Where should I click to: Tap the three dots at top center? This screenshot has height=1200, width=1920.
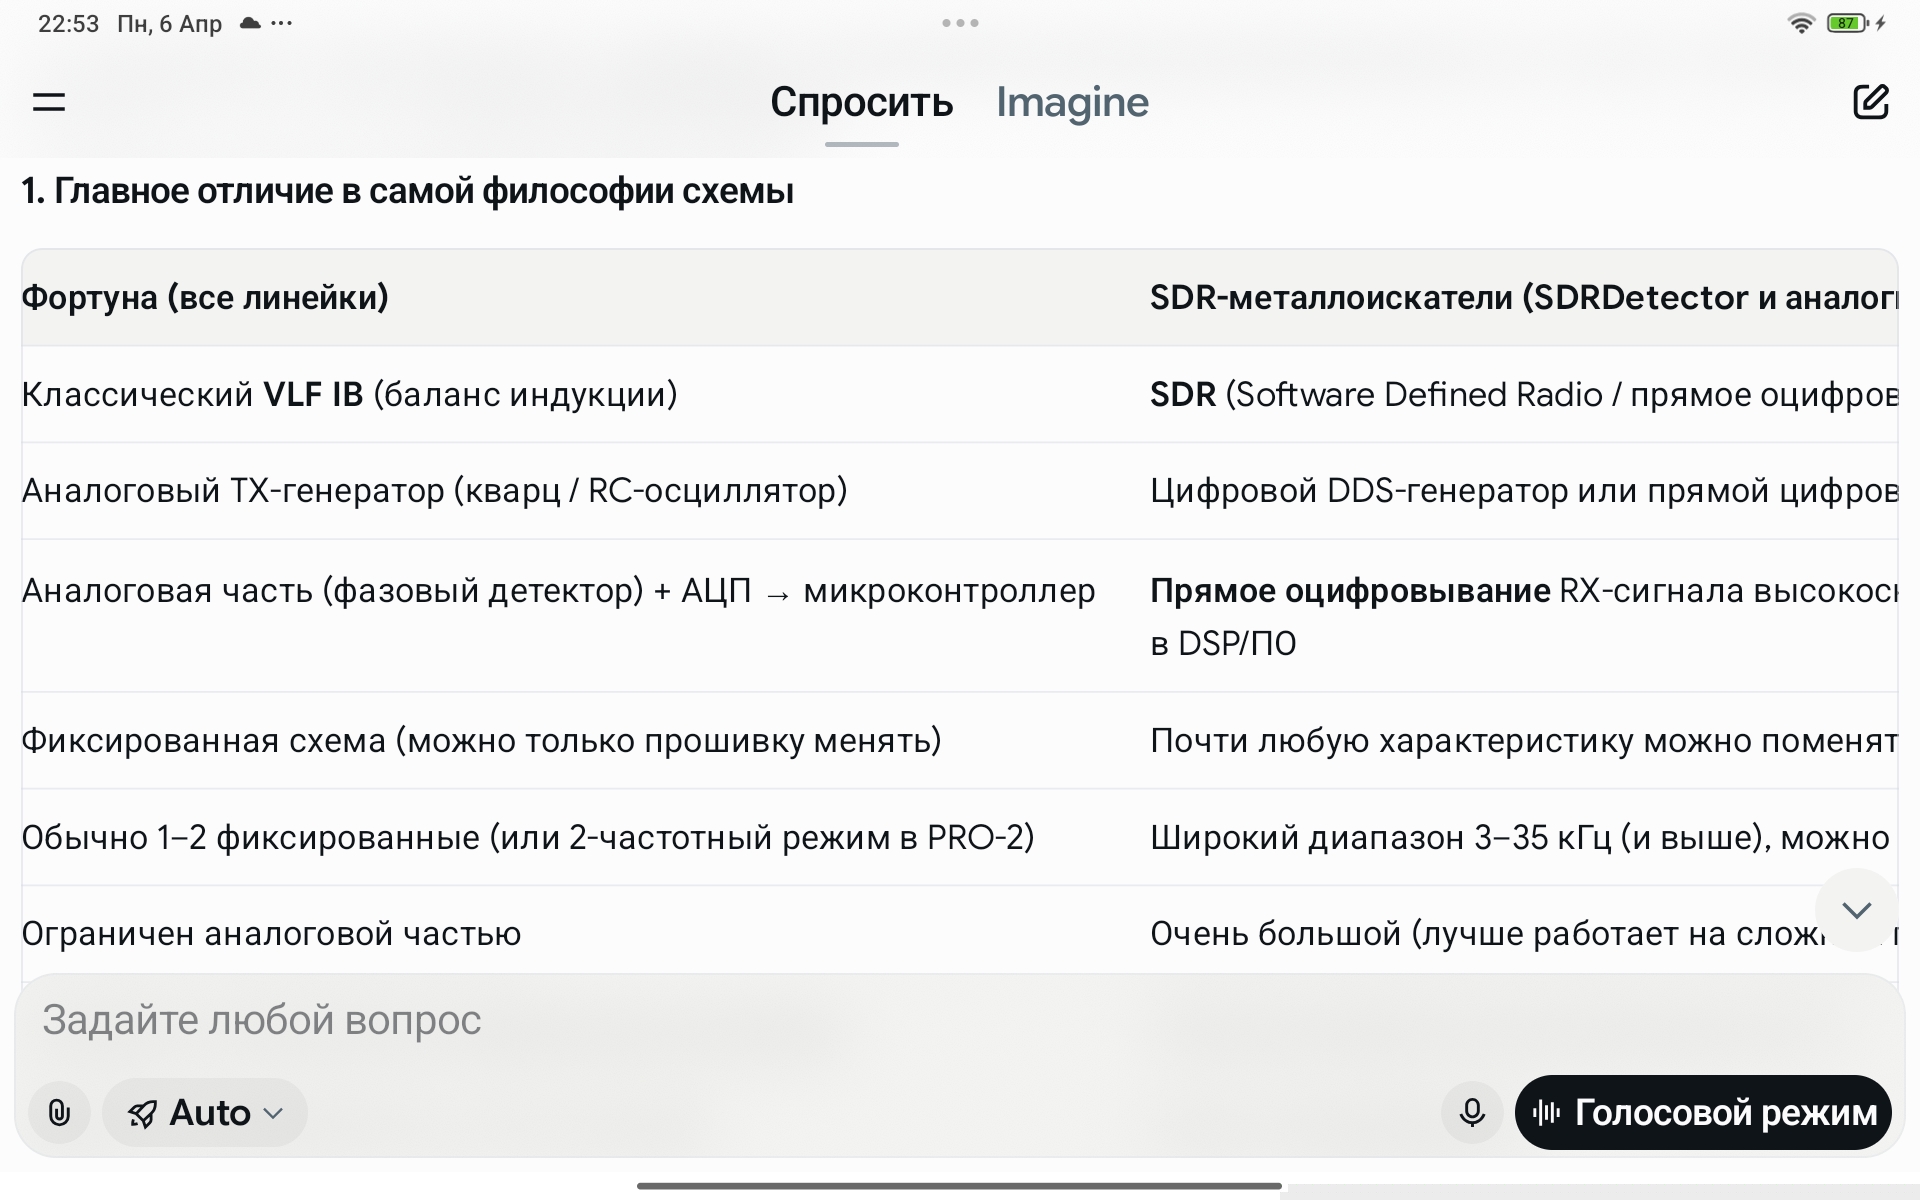coord(960,23)
